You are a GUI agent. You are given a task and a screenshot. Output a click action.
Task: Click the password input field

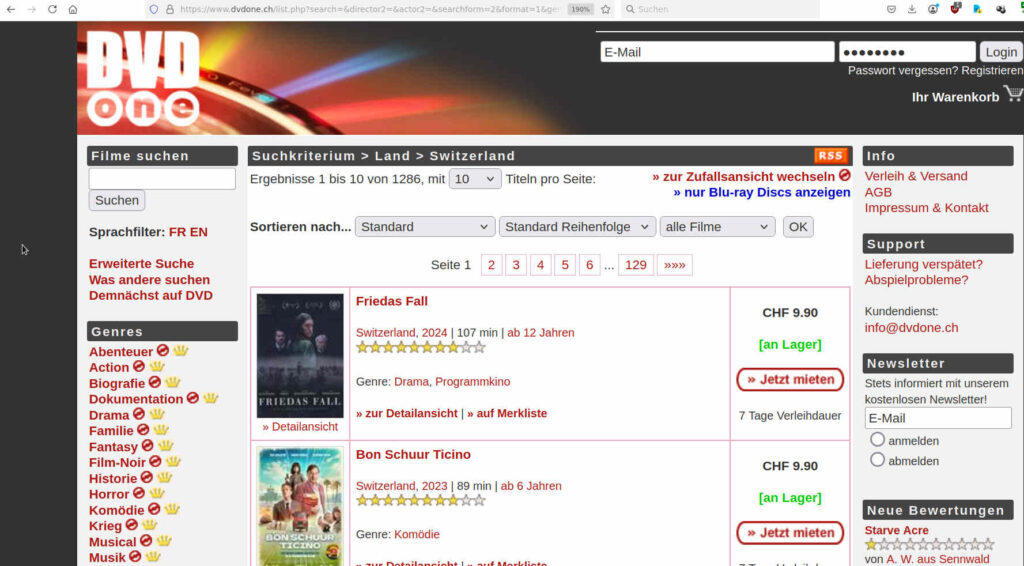click(907, 52)
